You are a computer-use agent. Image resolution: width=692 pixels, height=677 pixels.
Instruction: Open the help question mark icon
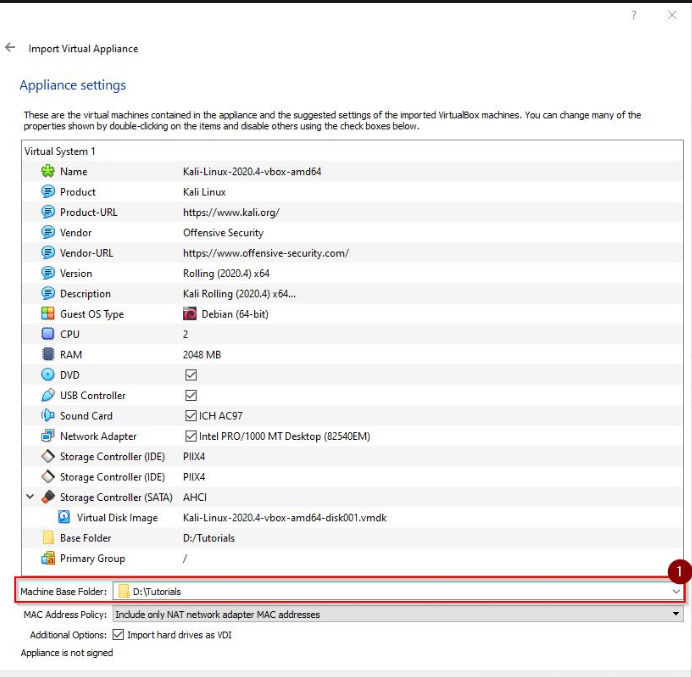(634, 15)
